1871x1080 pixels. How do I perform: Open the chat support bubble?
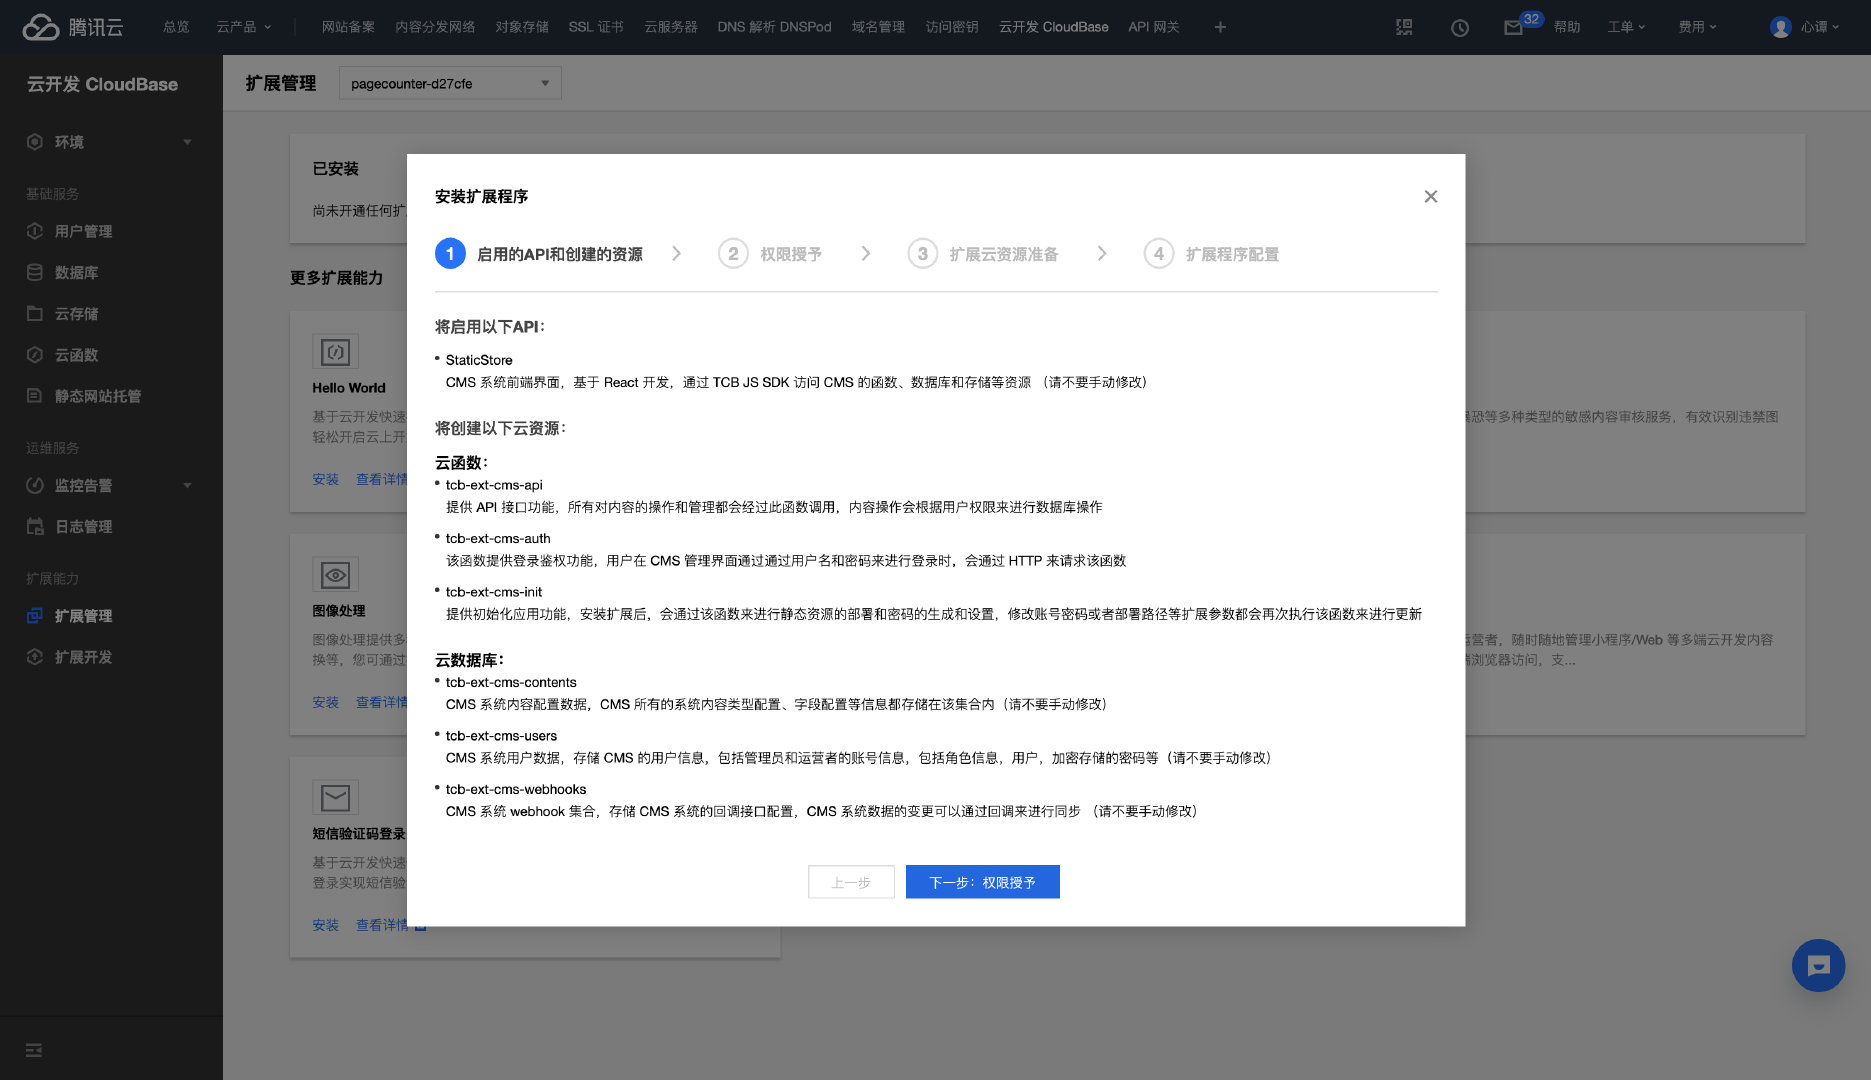click(1818, 965)
